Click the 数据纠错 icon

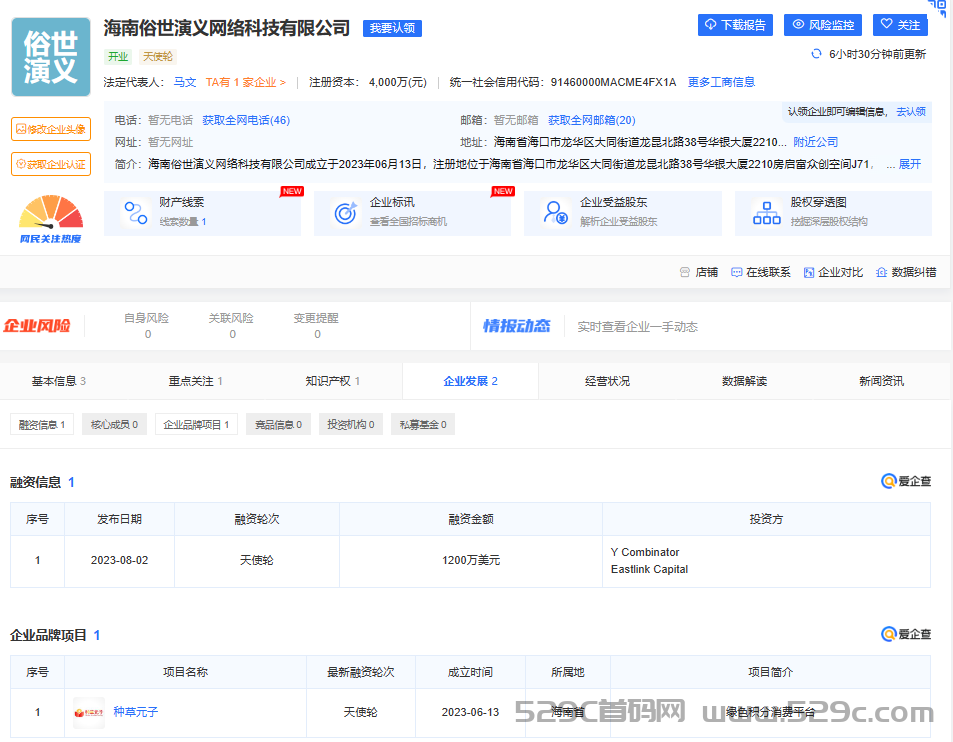pyautogui.click(x=881, y=272)
